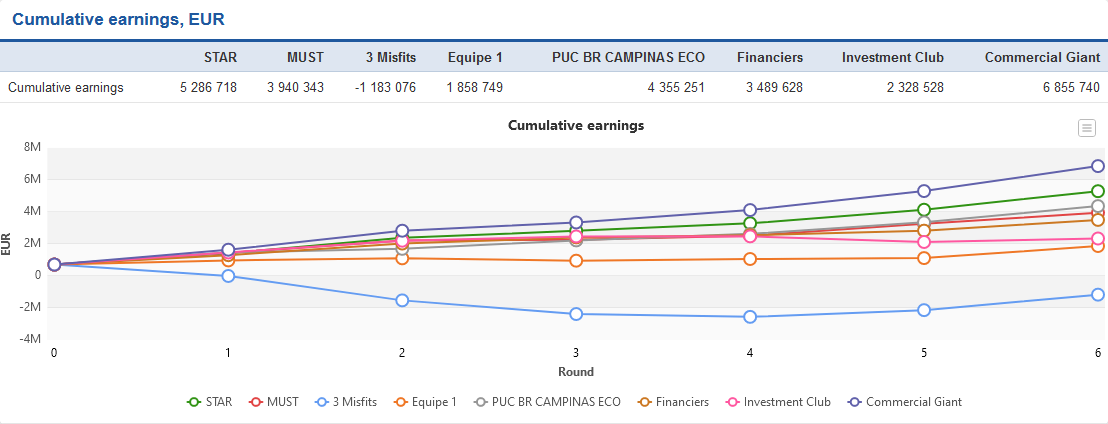
Task: Hide Equipe 1 series from legend
Action: (x=428, y=402)
